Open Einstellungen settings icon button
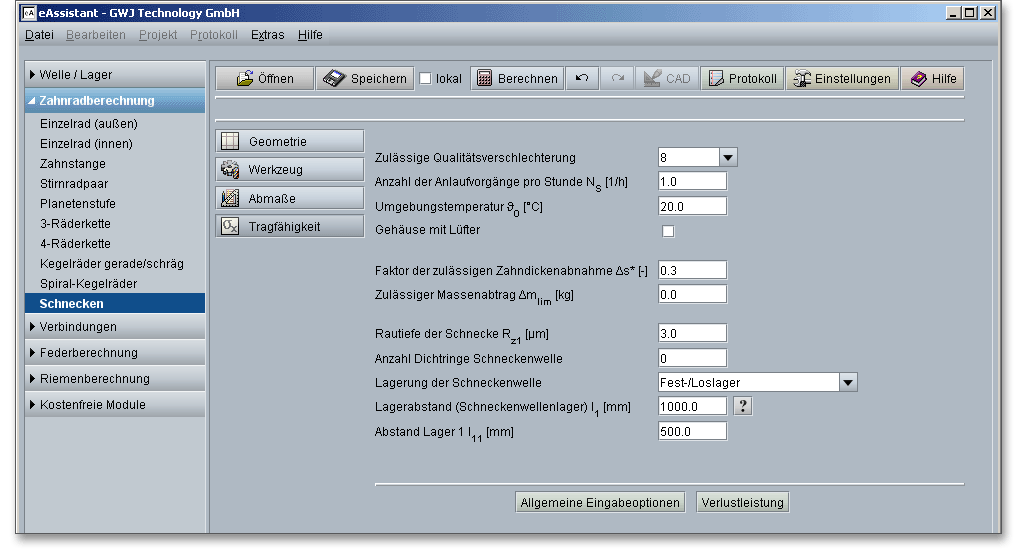This screenshot has height=549, width=1017. coord(841,79)
